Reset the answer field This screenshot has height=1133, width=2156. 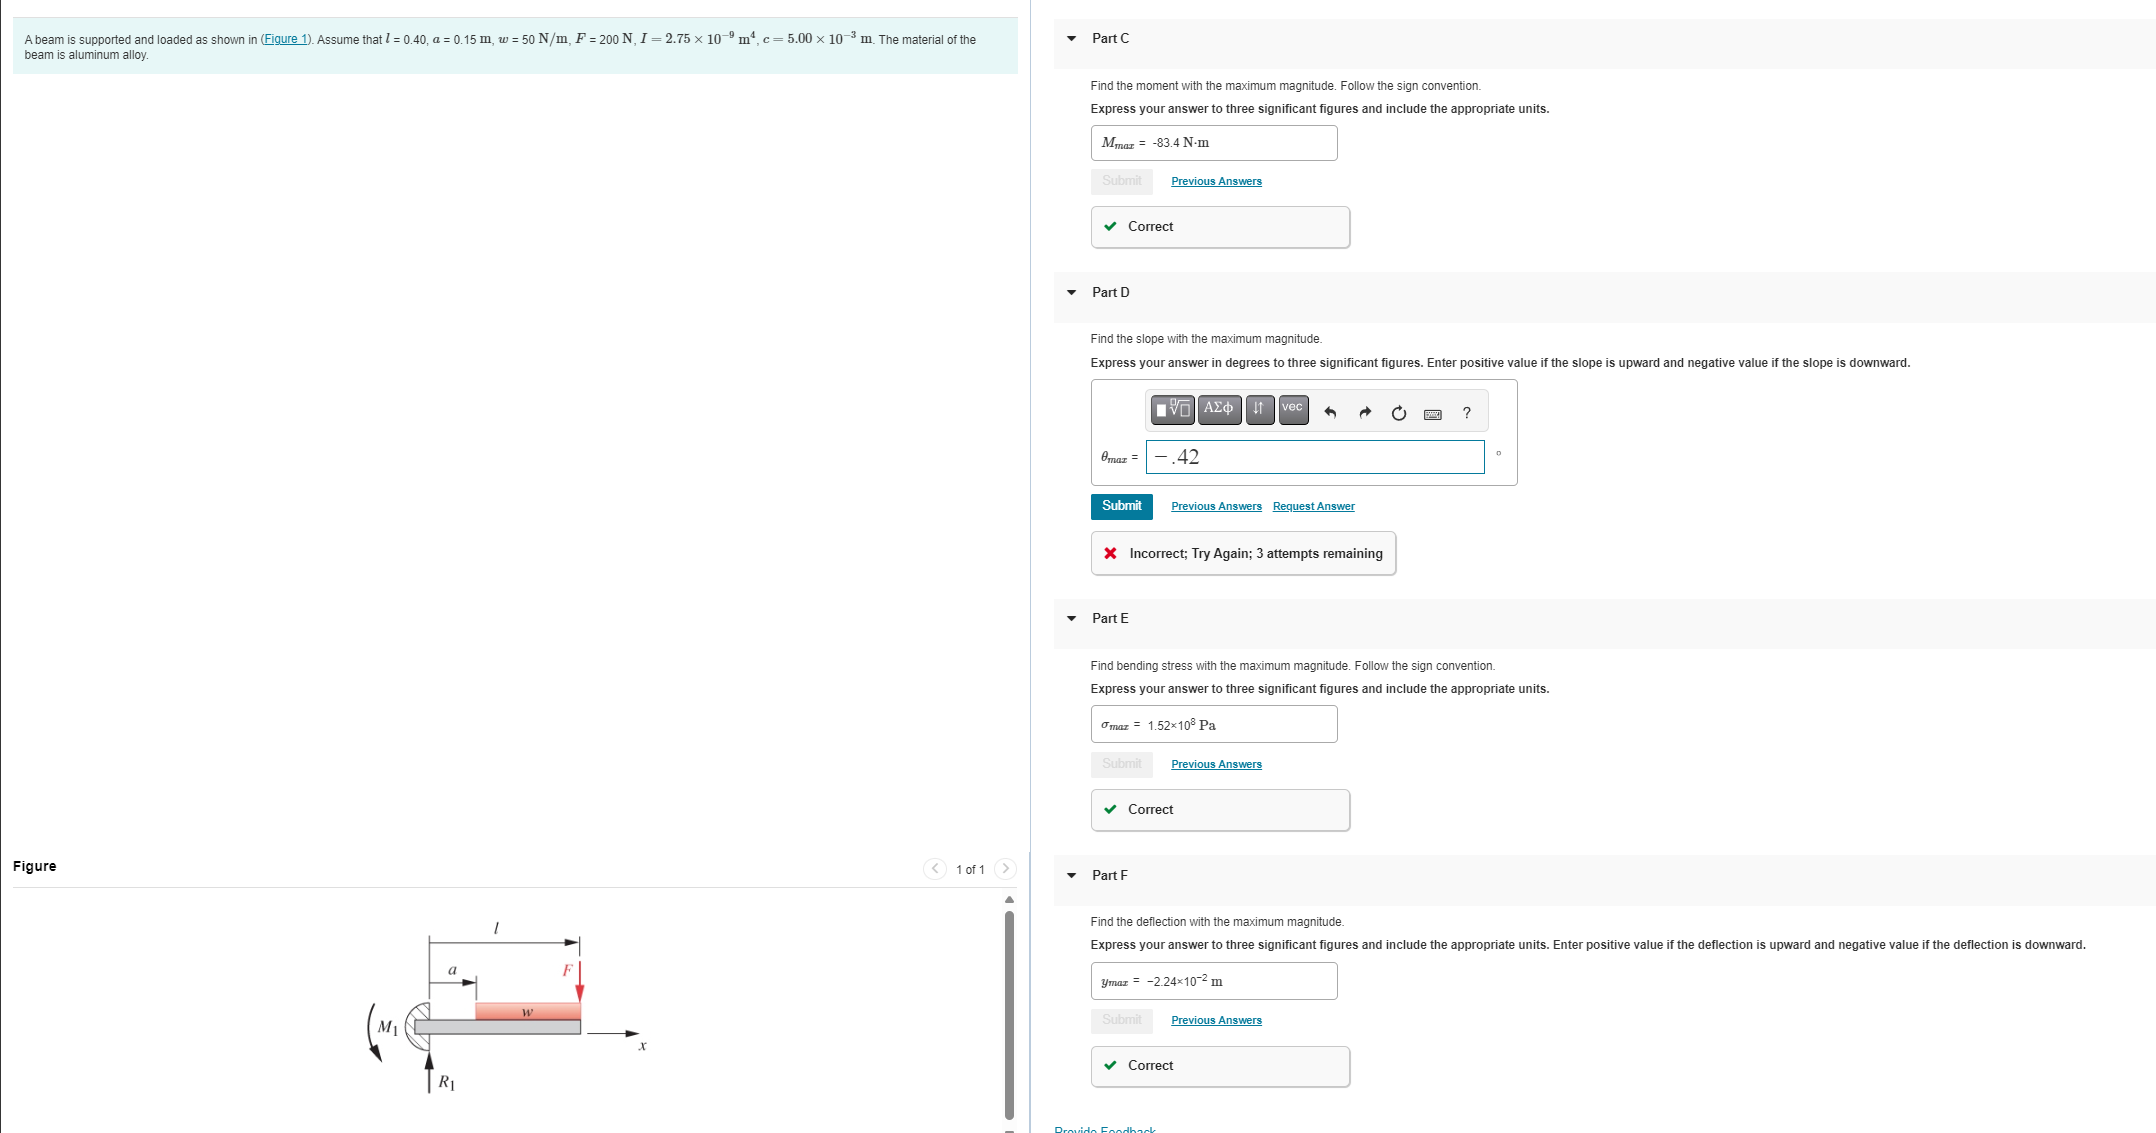click(x=1398, y=412)
